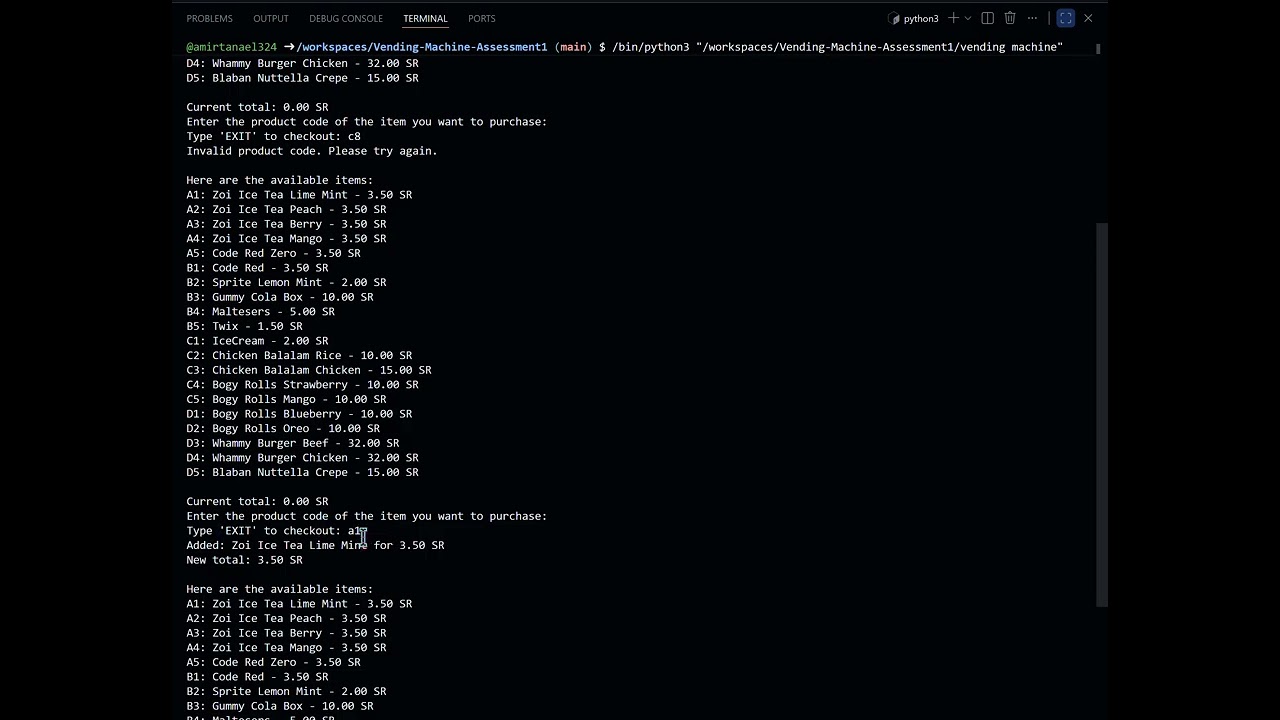Click 'C2: Chicken Balalam Rice - 10.00 SR'

click(299, 355)
